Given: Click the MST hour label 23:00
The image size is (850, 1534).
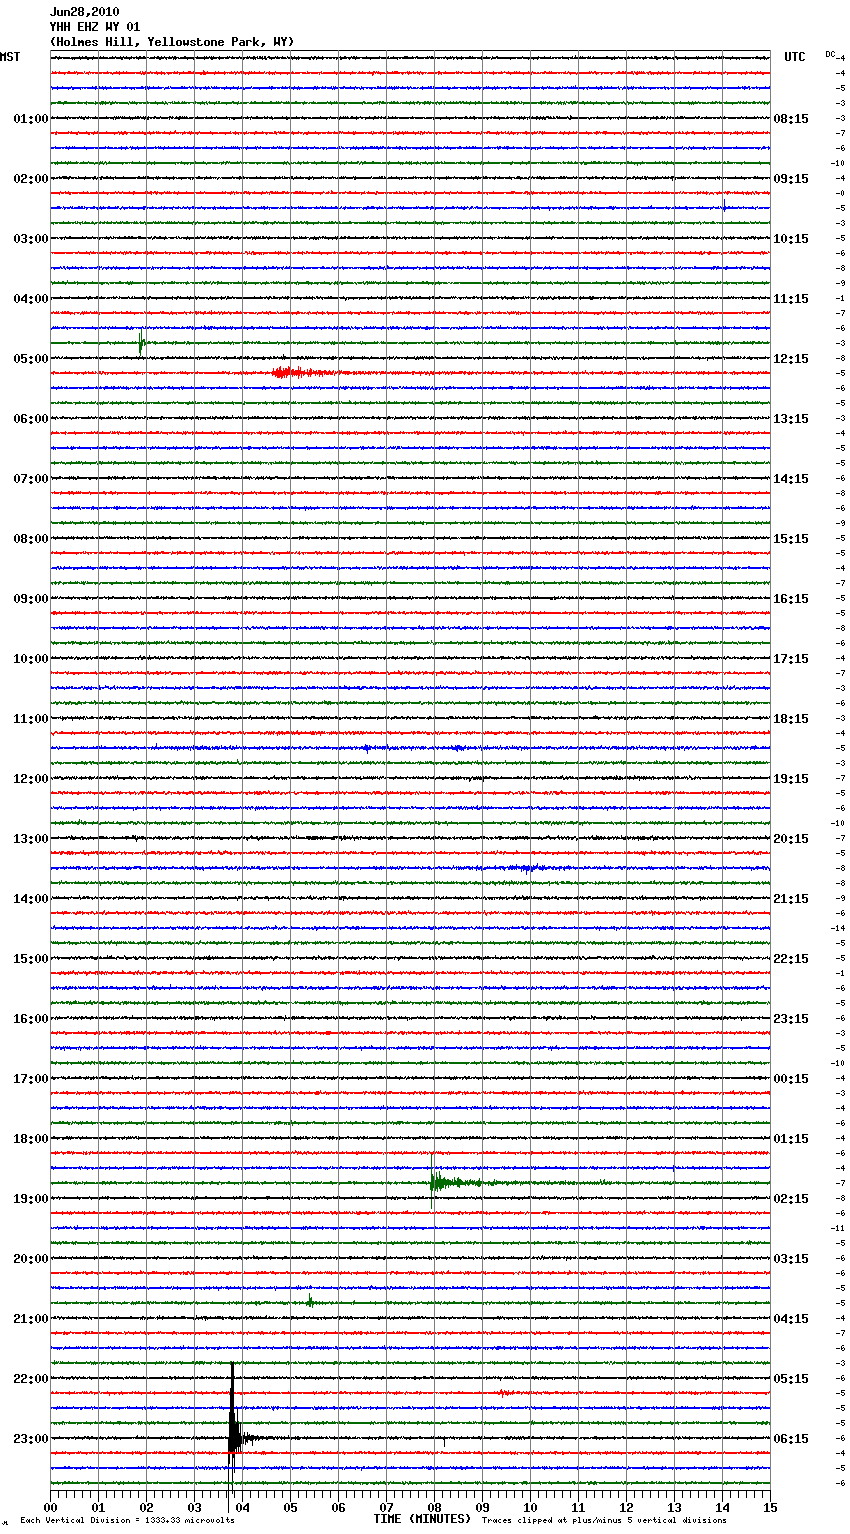Looking at the screenshot, I should (31, 1439).
